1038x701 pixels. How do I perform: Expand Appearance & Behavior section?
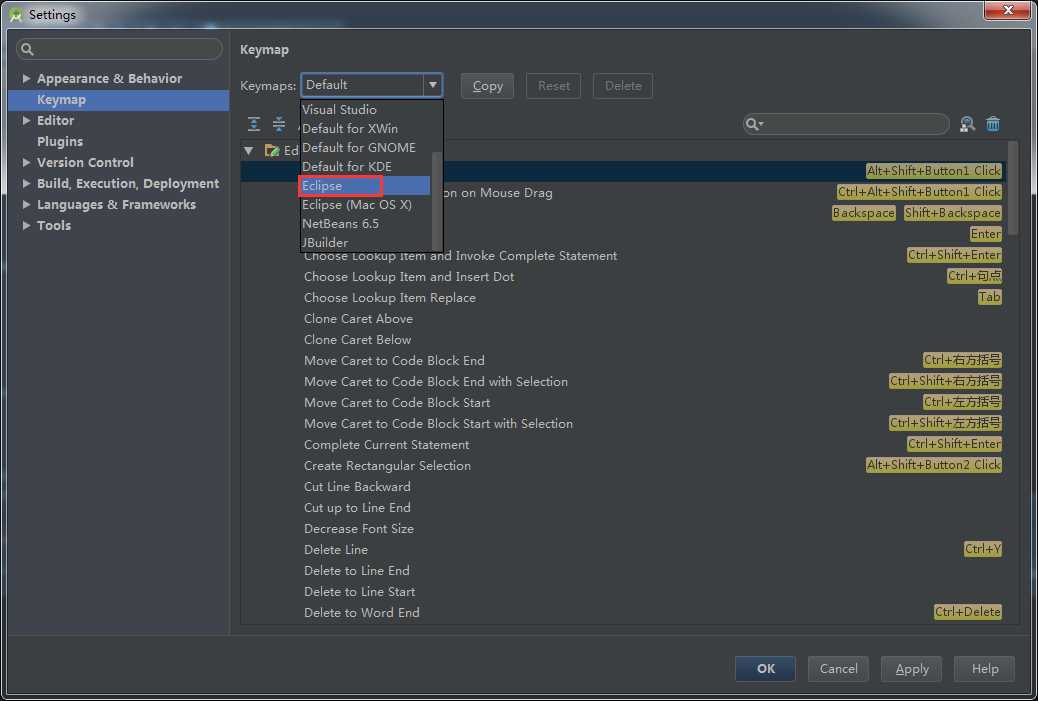pyautogui.click(x=26, y=78)
